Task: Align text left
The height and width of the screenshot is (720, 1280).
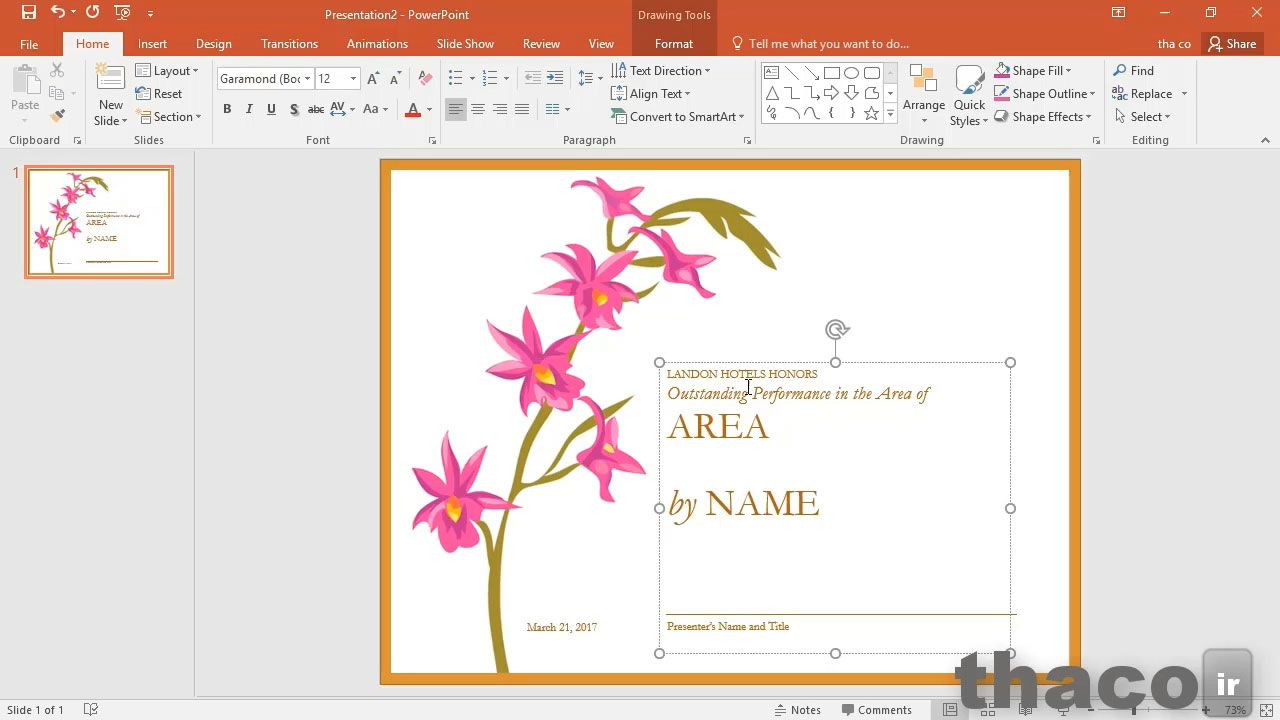Action: tap(455, 109)
